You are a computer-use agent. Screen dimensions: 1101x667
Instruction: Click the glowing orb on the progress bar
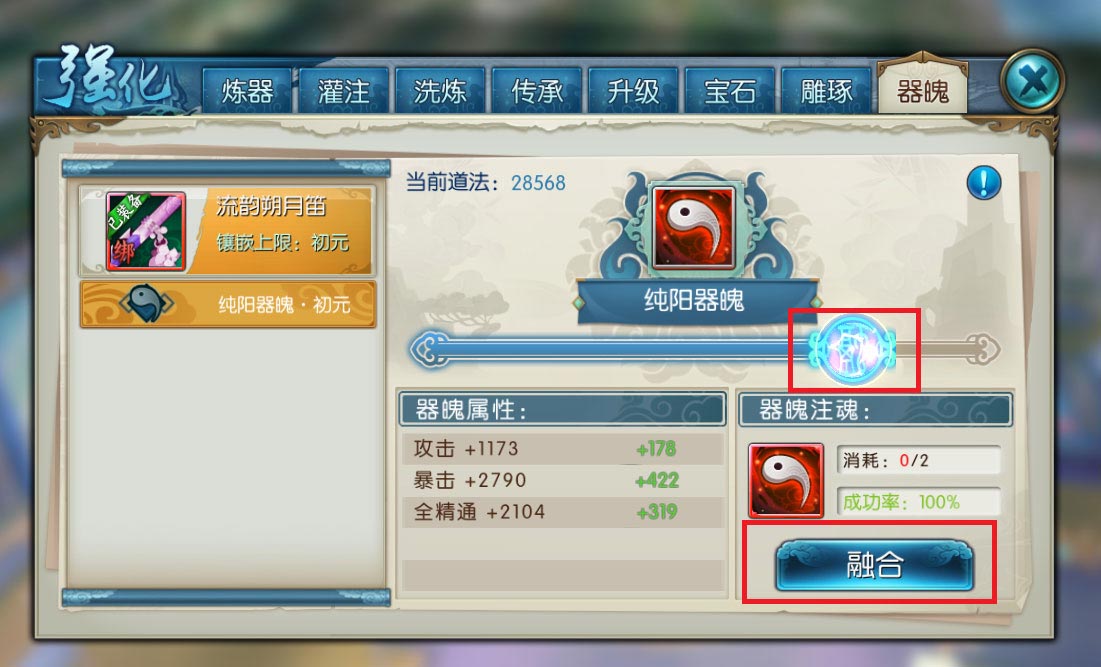pos(852,349)
